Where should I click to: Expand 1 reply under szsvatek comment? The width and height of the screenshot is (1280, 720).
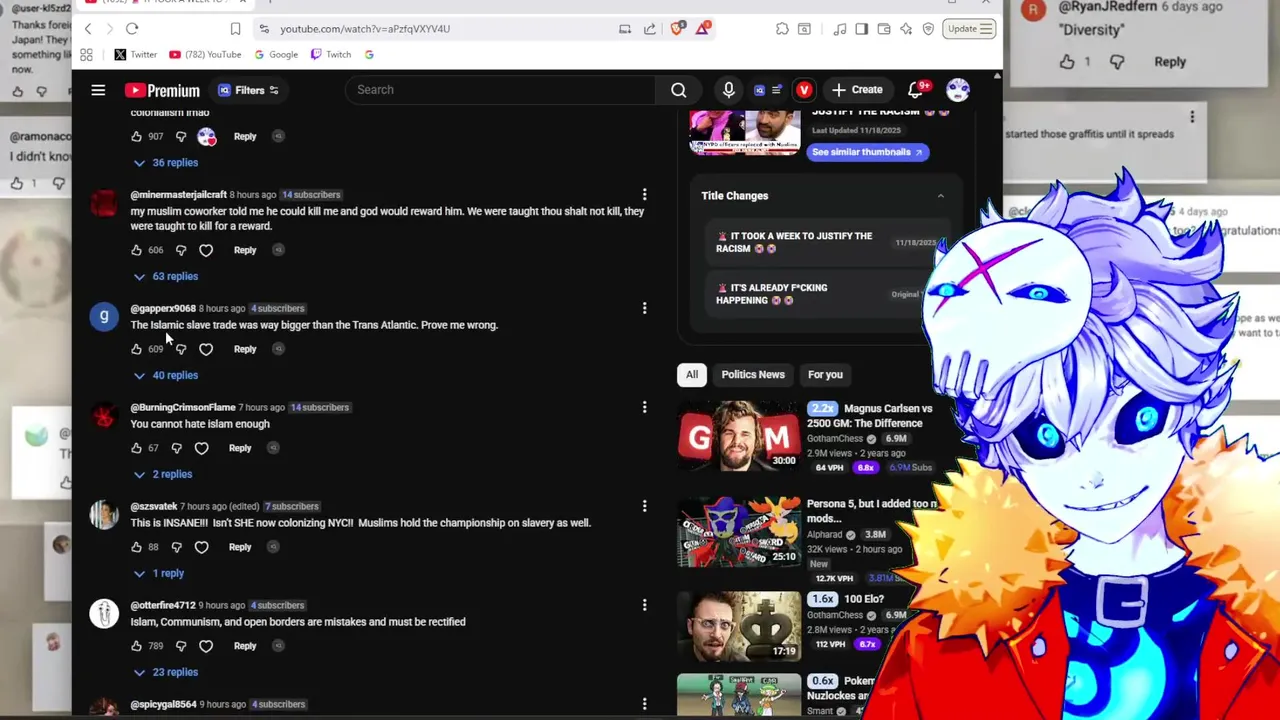point(159,573)
